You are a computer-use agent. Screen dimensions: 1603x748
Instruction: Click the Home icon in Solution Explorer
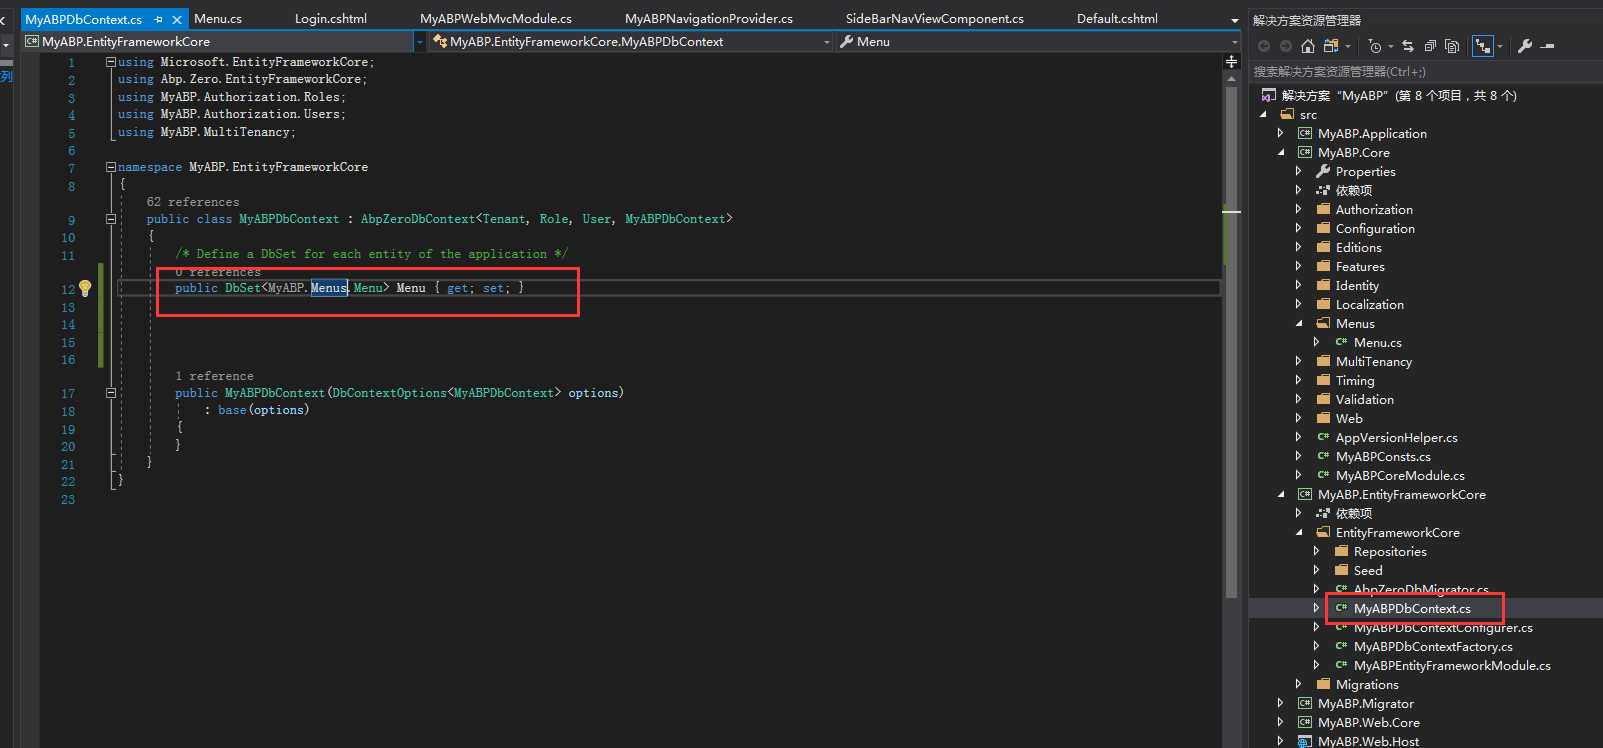[1307, 46]
